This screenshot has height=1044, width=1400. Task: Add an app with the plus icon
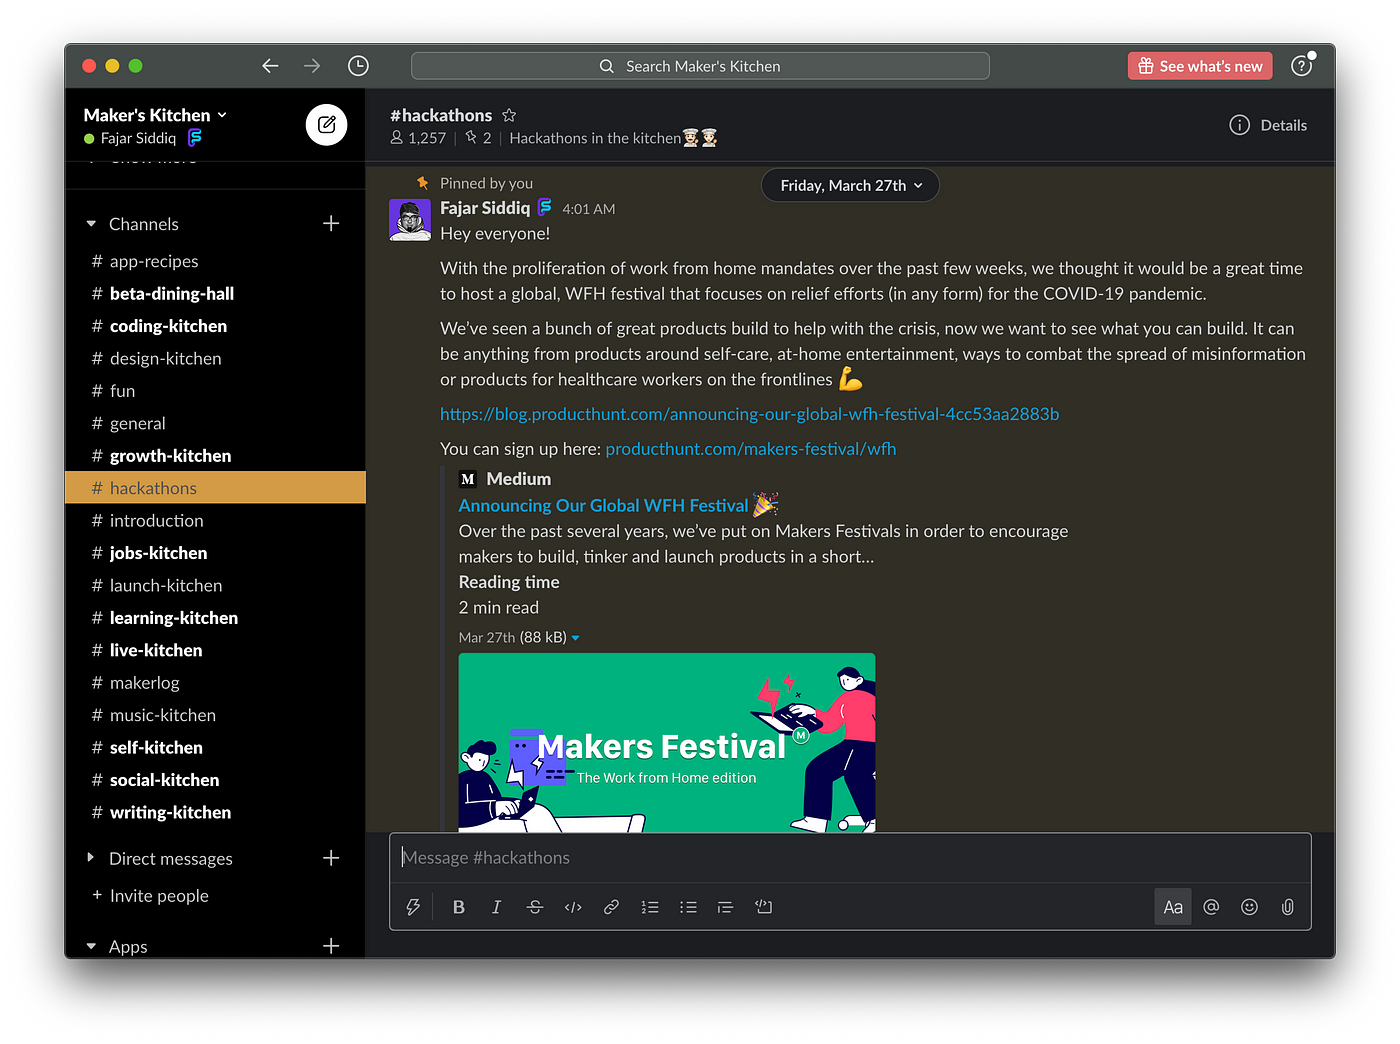click(x=331, y=945)
